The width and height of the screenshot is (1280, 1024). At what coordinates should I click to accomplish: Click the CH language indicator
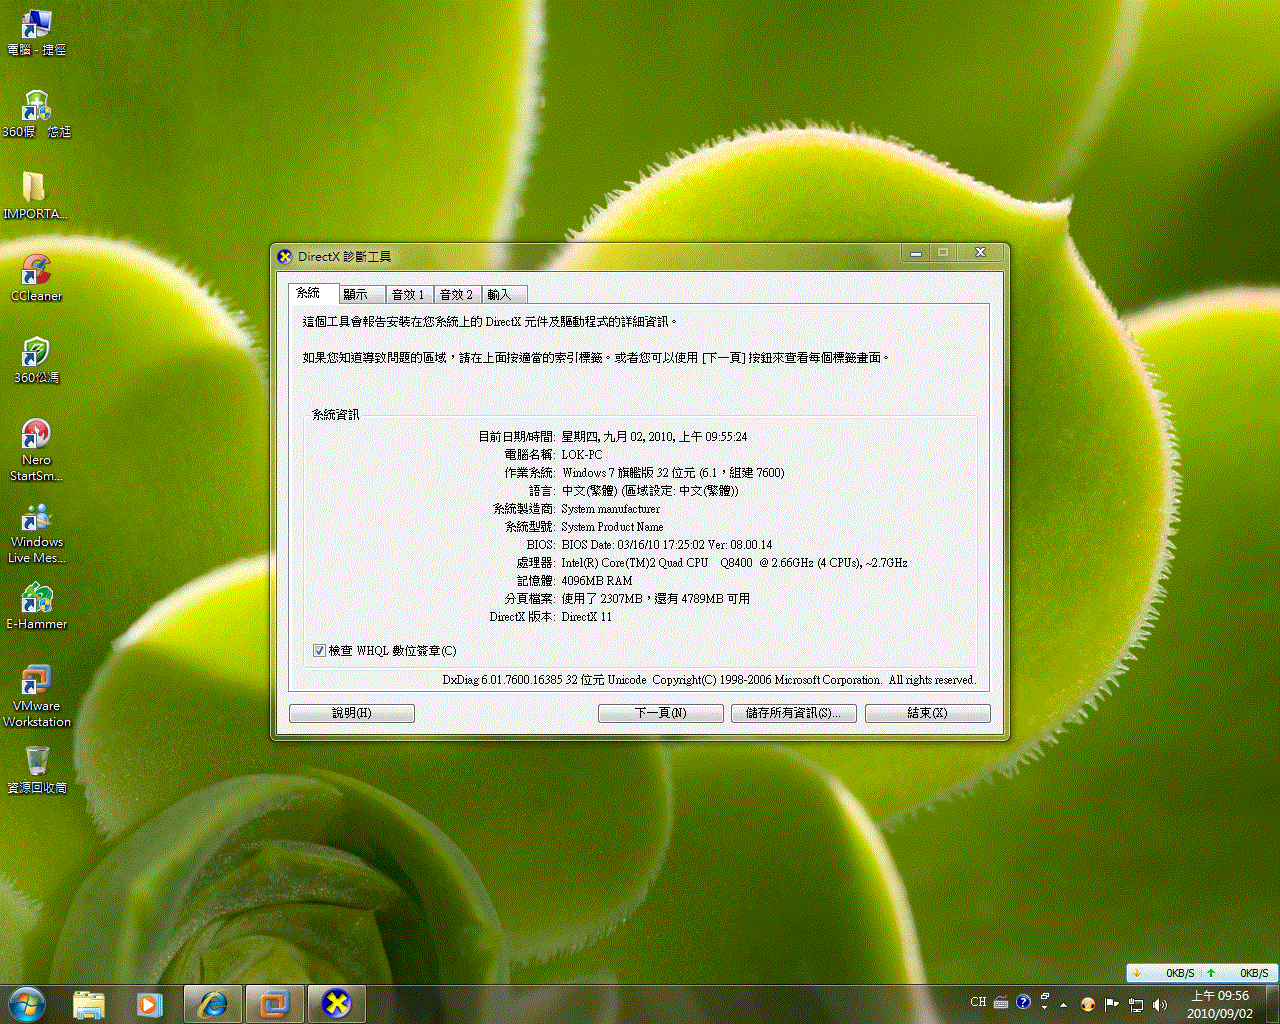[x=978, y=1002]
